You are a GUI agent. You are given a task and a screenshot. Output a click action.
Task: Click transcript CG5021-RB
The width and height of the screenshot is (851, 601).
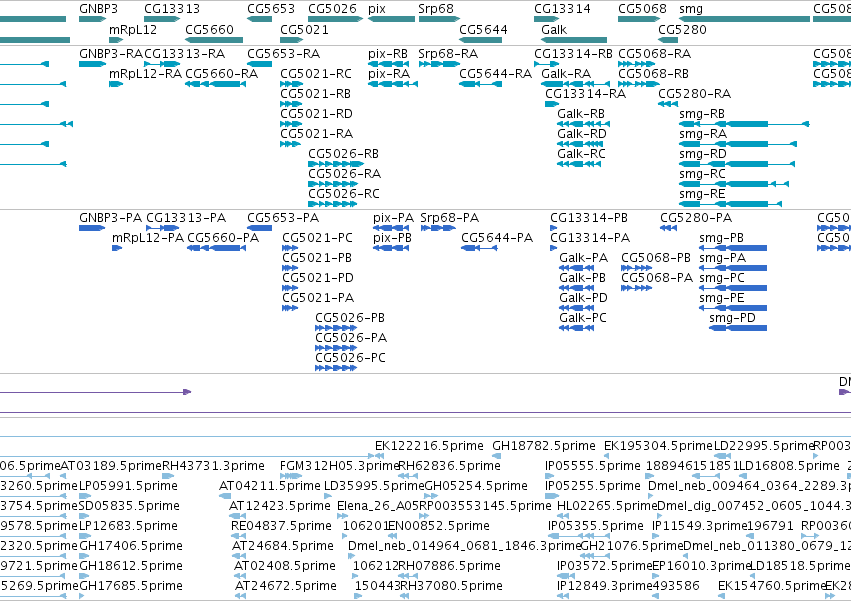[291, 104]
